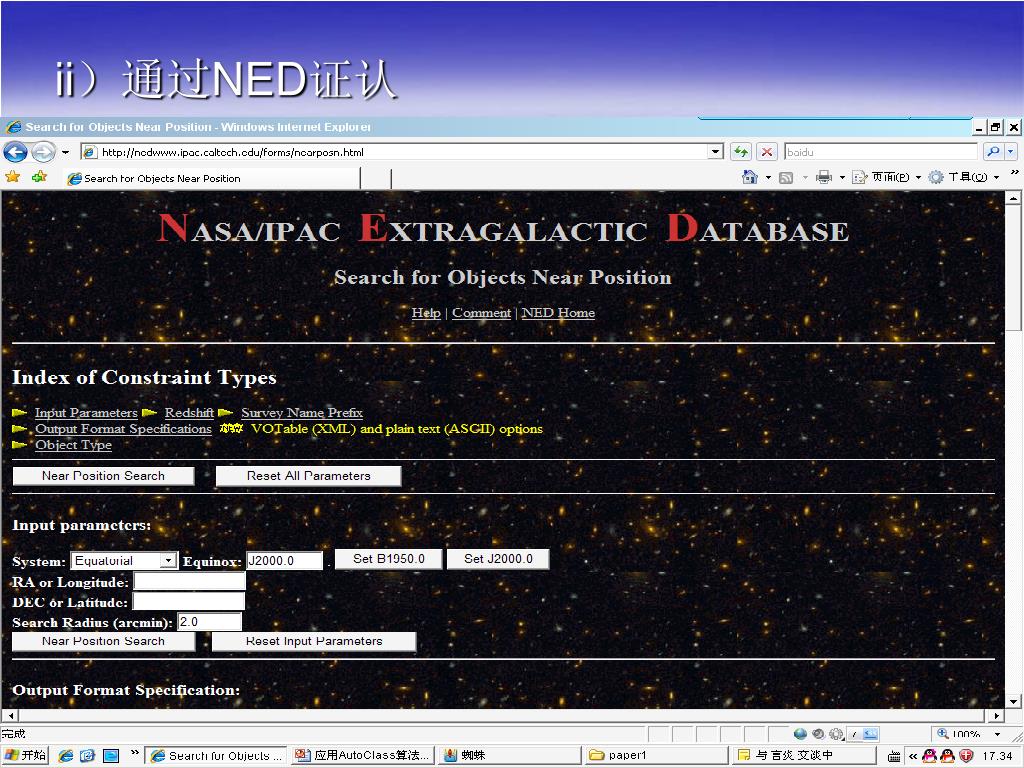Click the Redshift constraint link
Screen dimensions: 1024x768
click(x=189, y=413)
